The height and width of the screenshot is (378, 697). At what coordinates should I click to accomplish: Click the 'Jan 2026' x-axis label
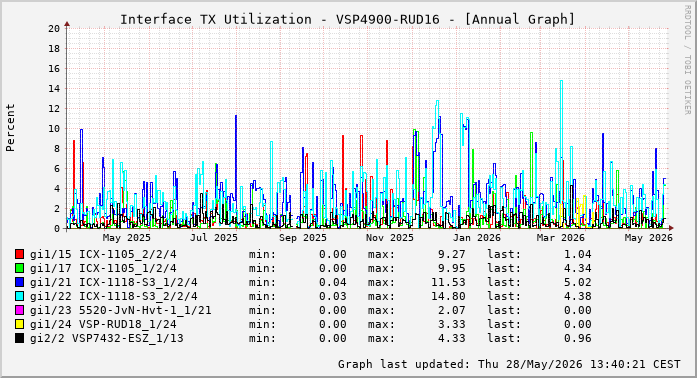(x=477, y=238)
